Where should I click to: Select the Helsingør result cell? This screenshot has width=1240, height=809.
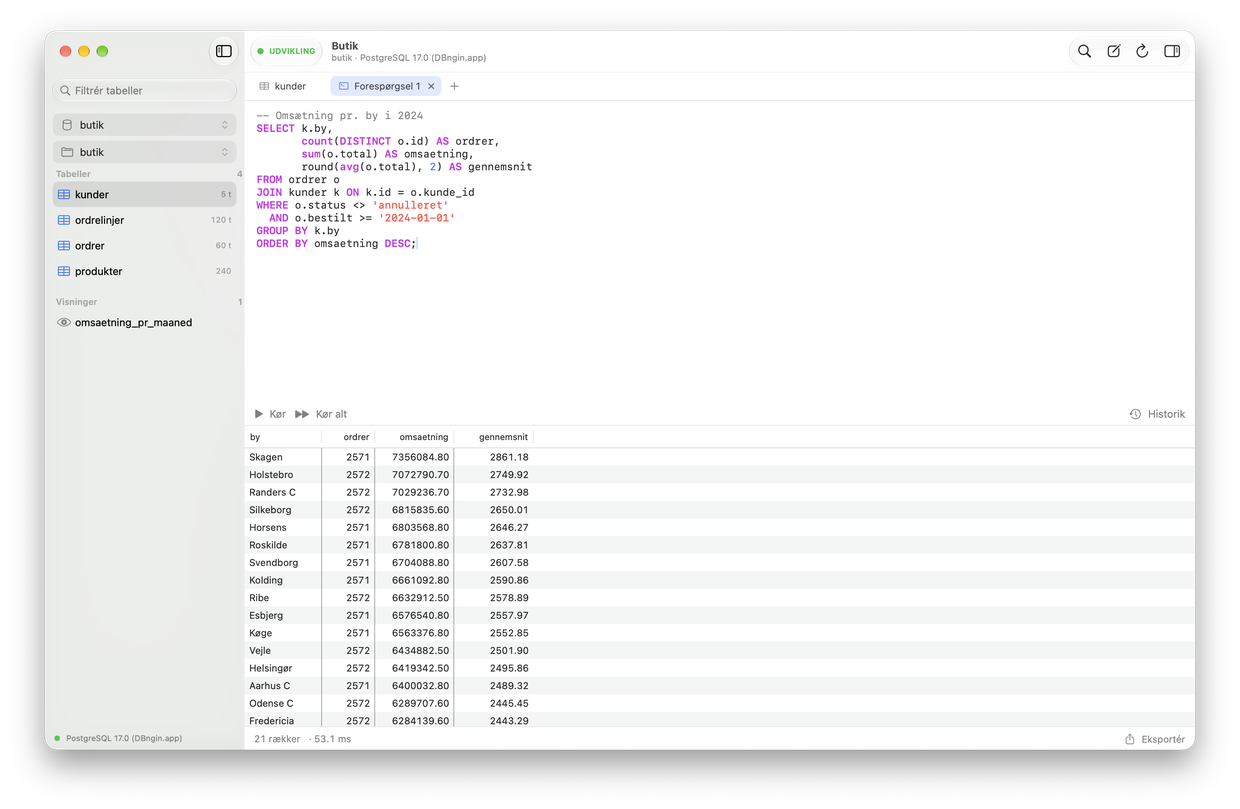(x=283, y=668)
